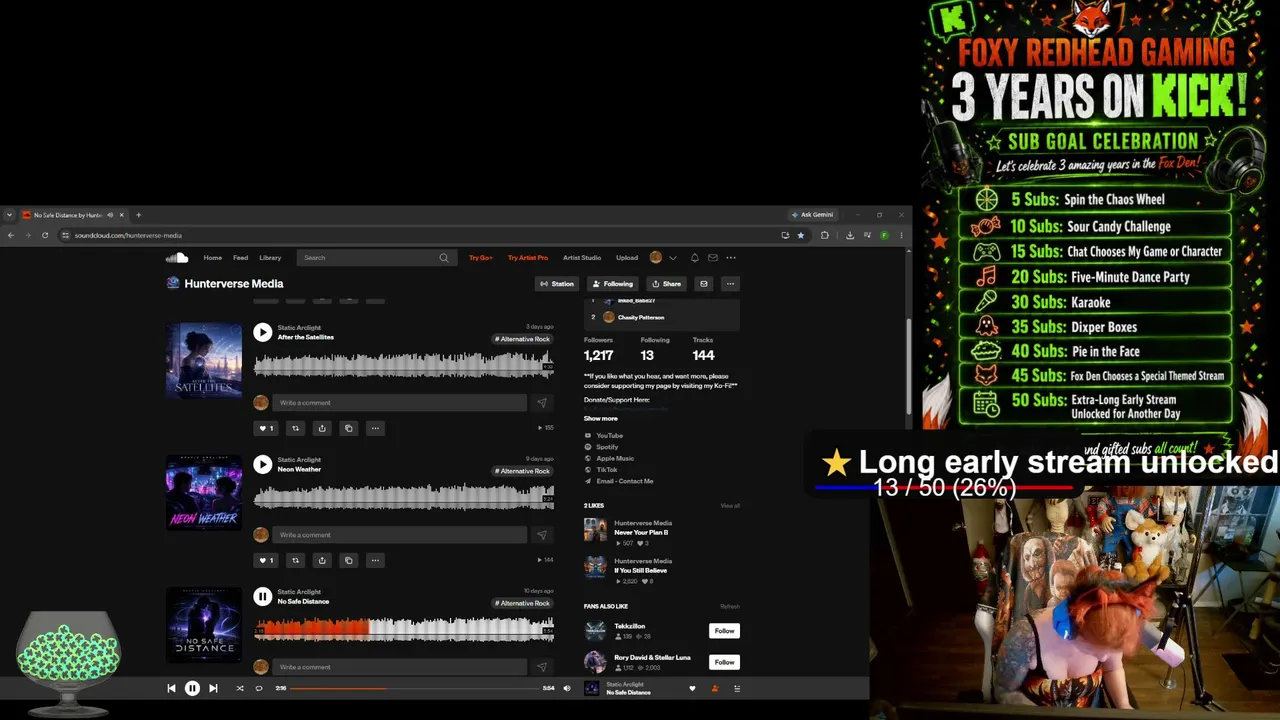Seek in the bottom player progress bar
Image resolution: width=1280 pixels, height=720 pixels.
(415, 688)
